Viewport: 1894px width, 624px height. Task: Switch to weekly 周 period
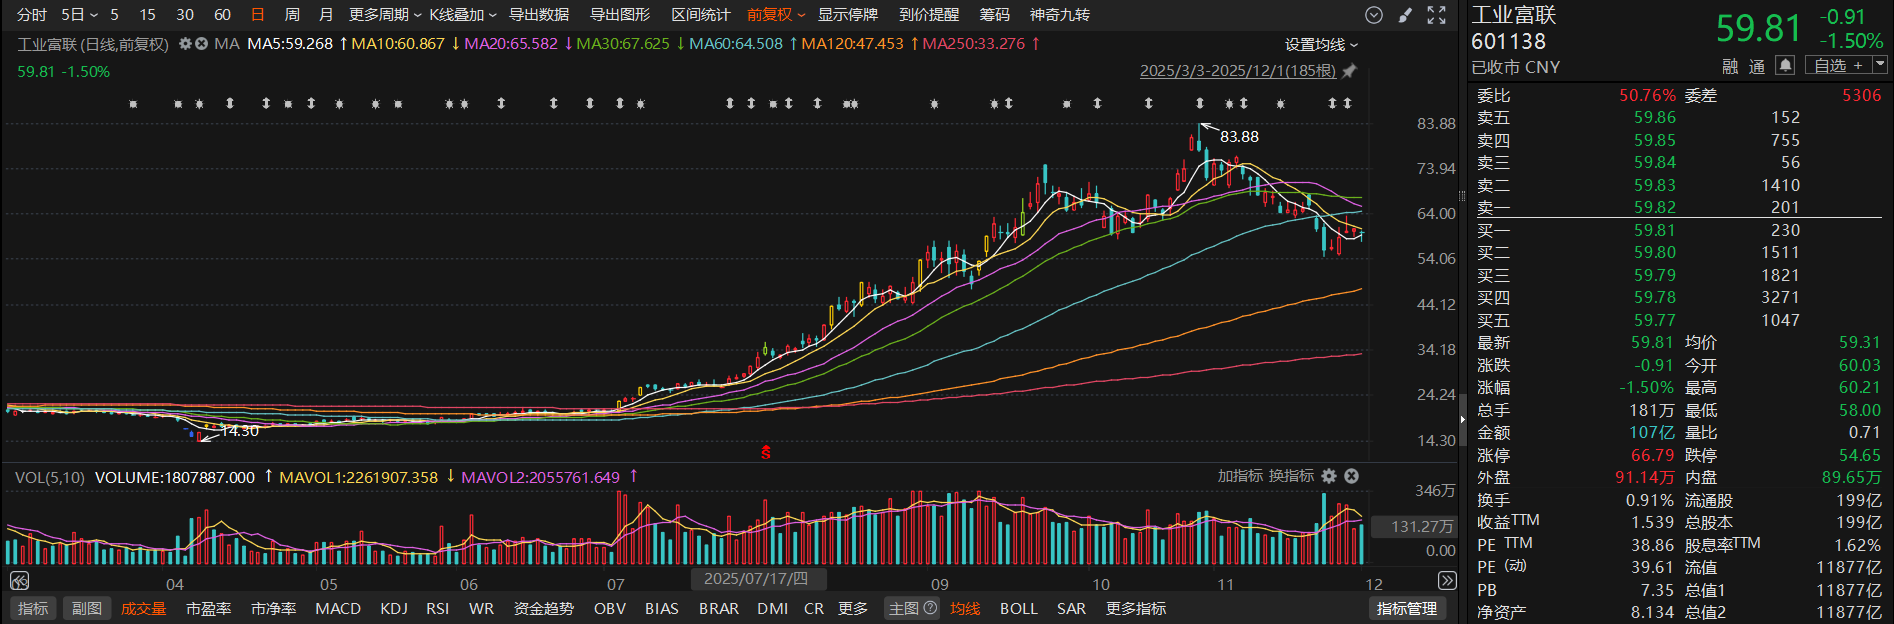point(292,15)
